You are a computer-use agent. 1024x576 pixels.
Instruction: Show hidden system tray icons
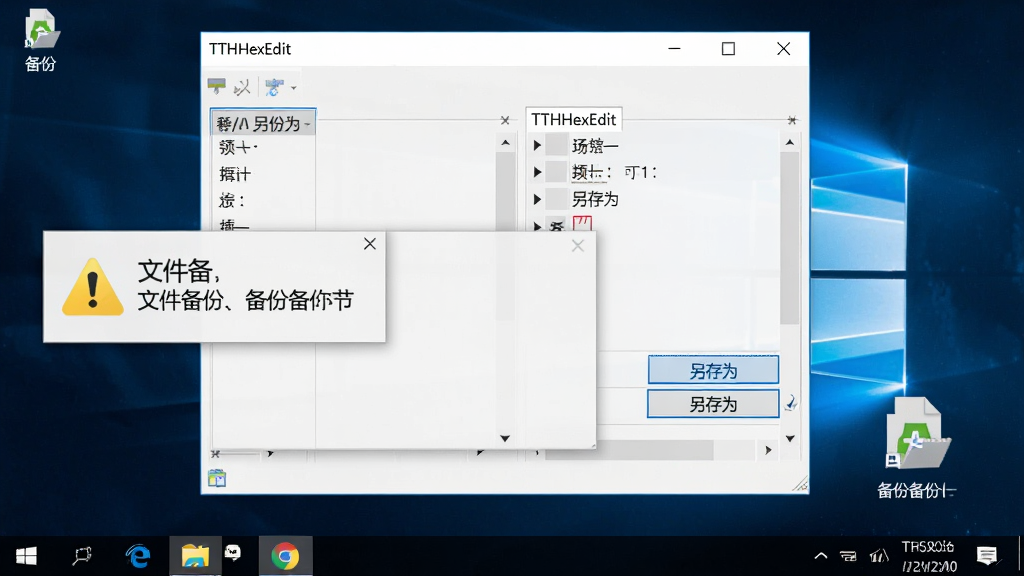point(821,556)
